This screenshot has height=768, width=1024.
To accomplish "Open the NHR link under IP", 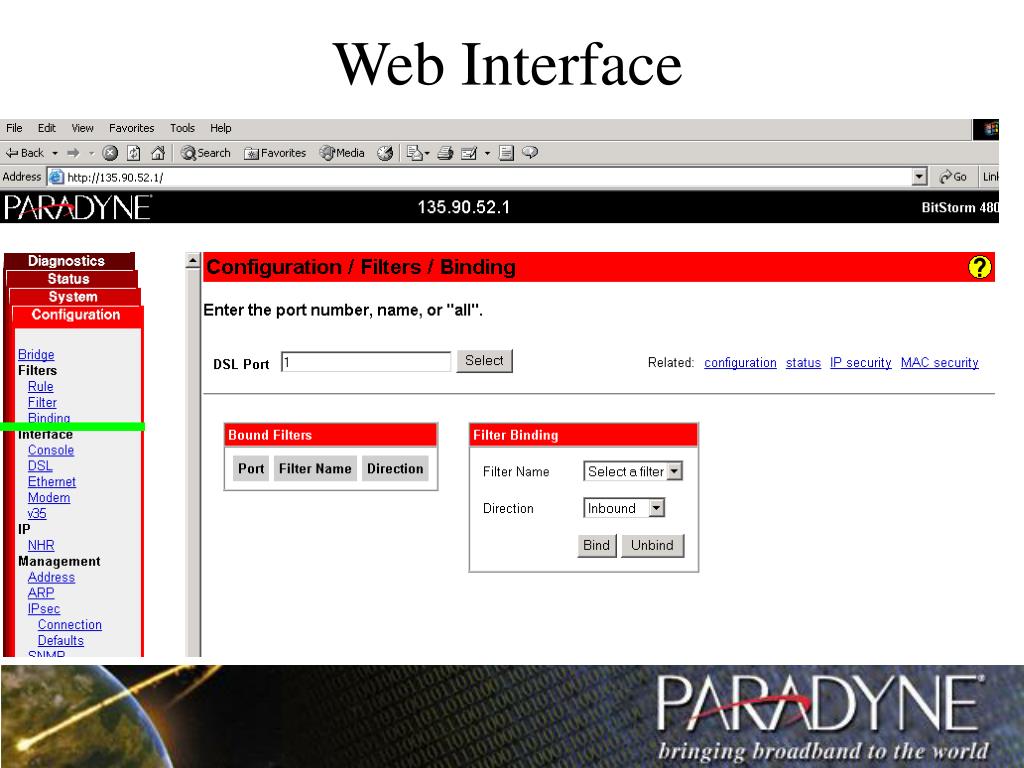I will tap(41, 545).
